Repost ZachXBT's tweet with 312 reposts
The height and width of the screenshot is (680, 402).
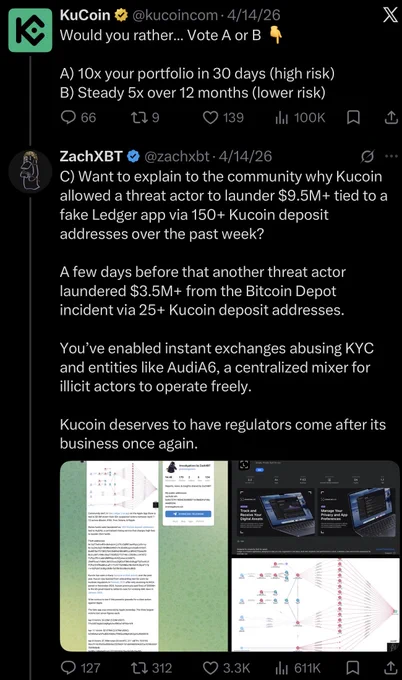[x=151, y=667]
